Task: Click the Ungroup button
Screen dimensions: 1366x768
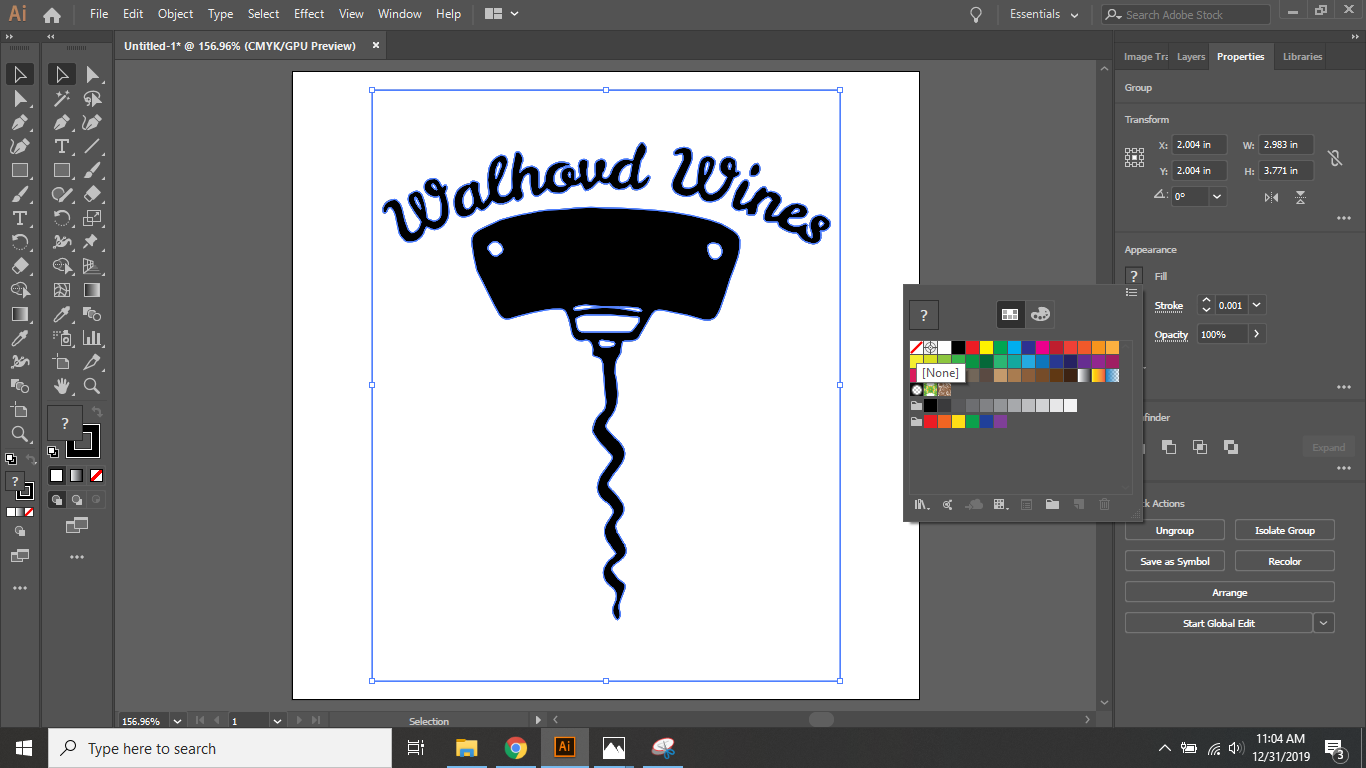Action: tap(1174, 529)
